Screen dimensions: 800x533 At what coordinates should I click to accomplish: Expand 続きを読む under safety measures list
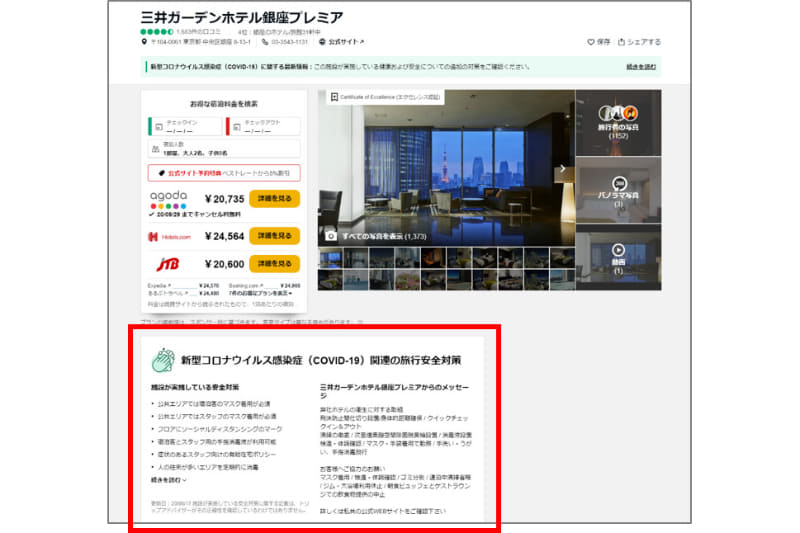(x=169, y=480)
